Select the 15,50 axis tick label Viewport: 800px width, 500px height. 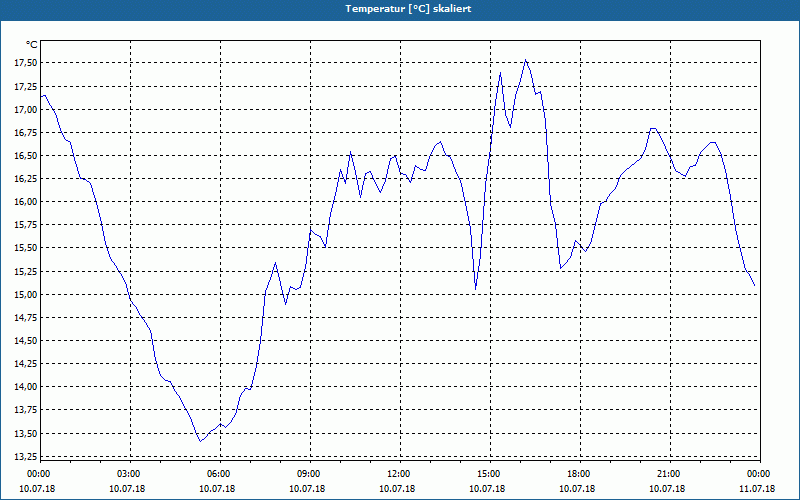[25, 248]
